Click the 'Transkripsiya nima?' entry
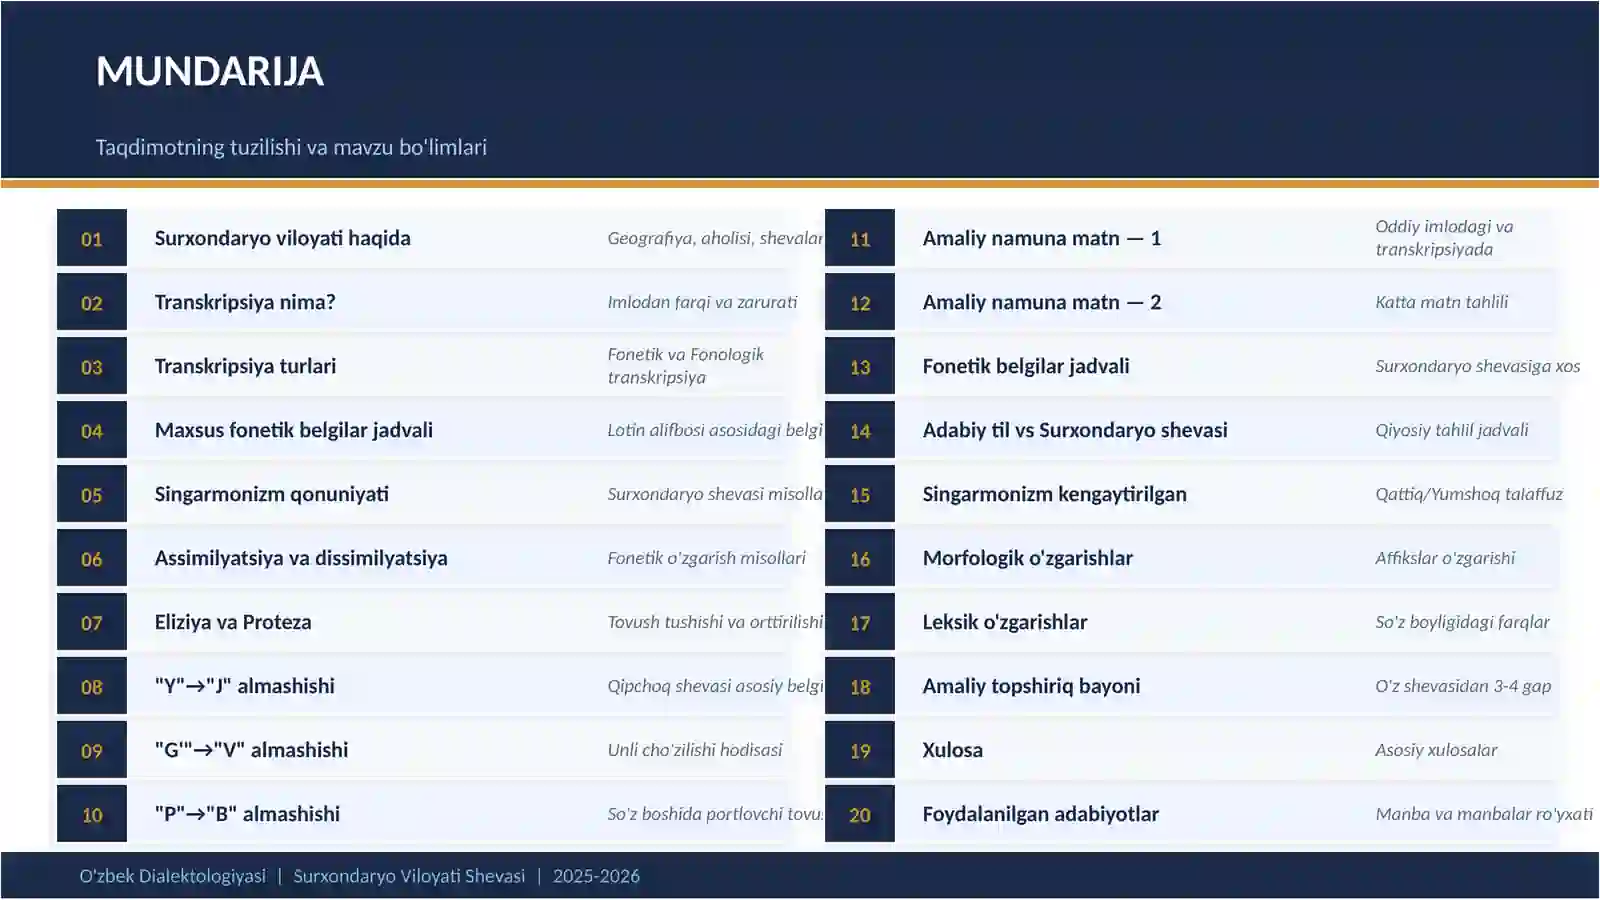 pos(245,302)
